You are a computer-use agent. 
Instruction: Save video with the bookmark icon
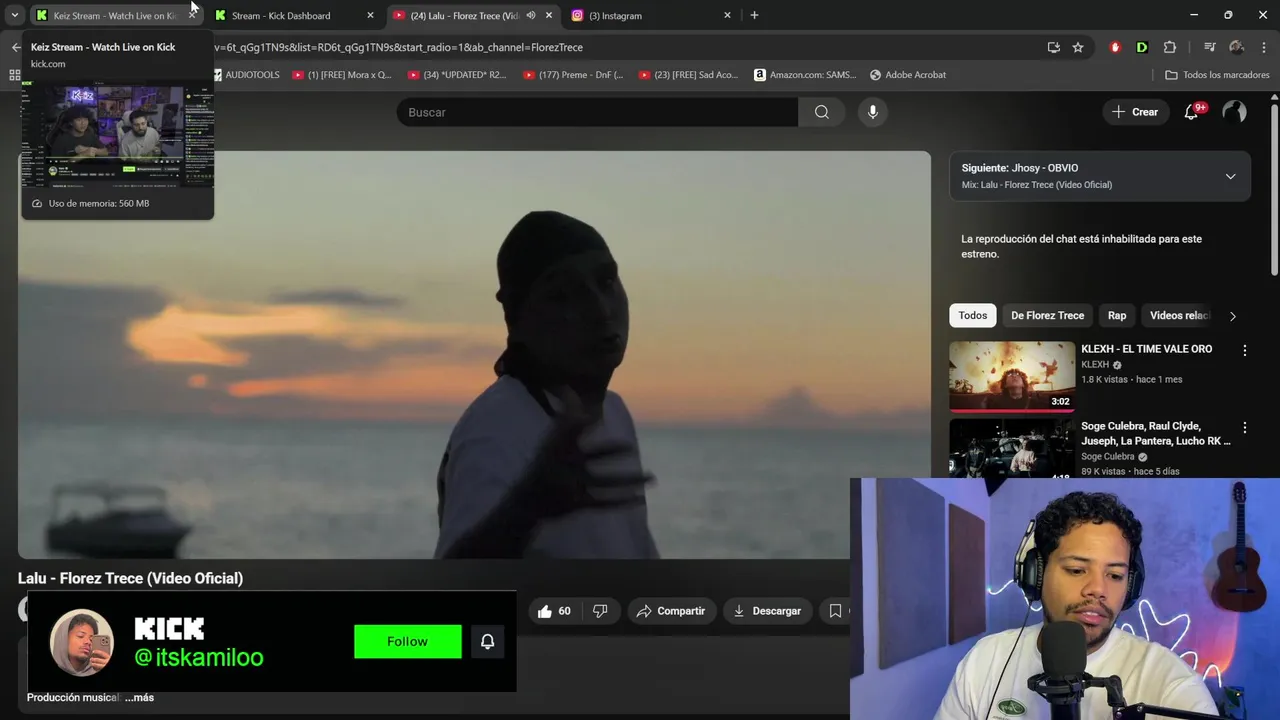(x=835, y=611)
